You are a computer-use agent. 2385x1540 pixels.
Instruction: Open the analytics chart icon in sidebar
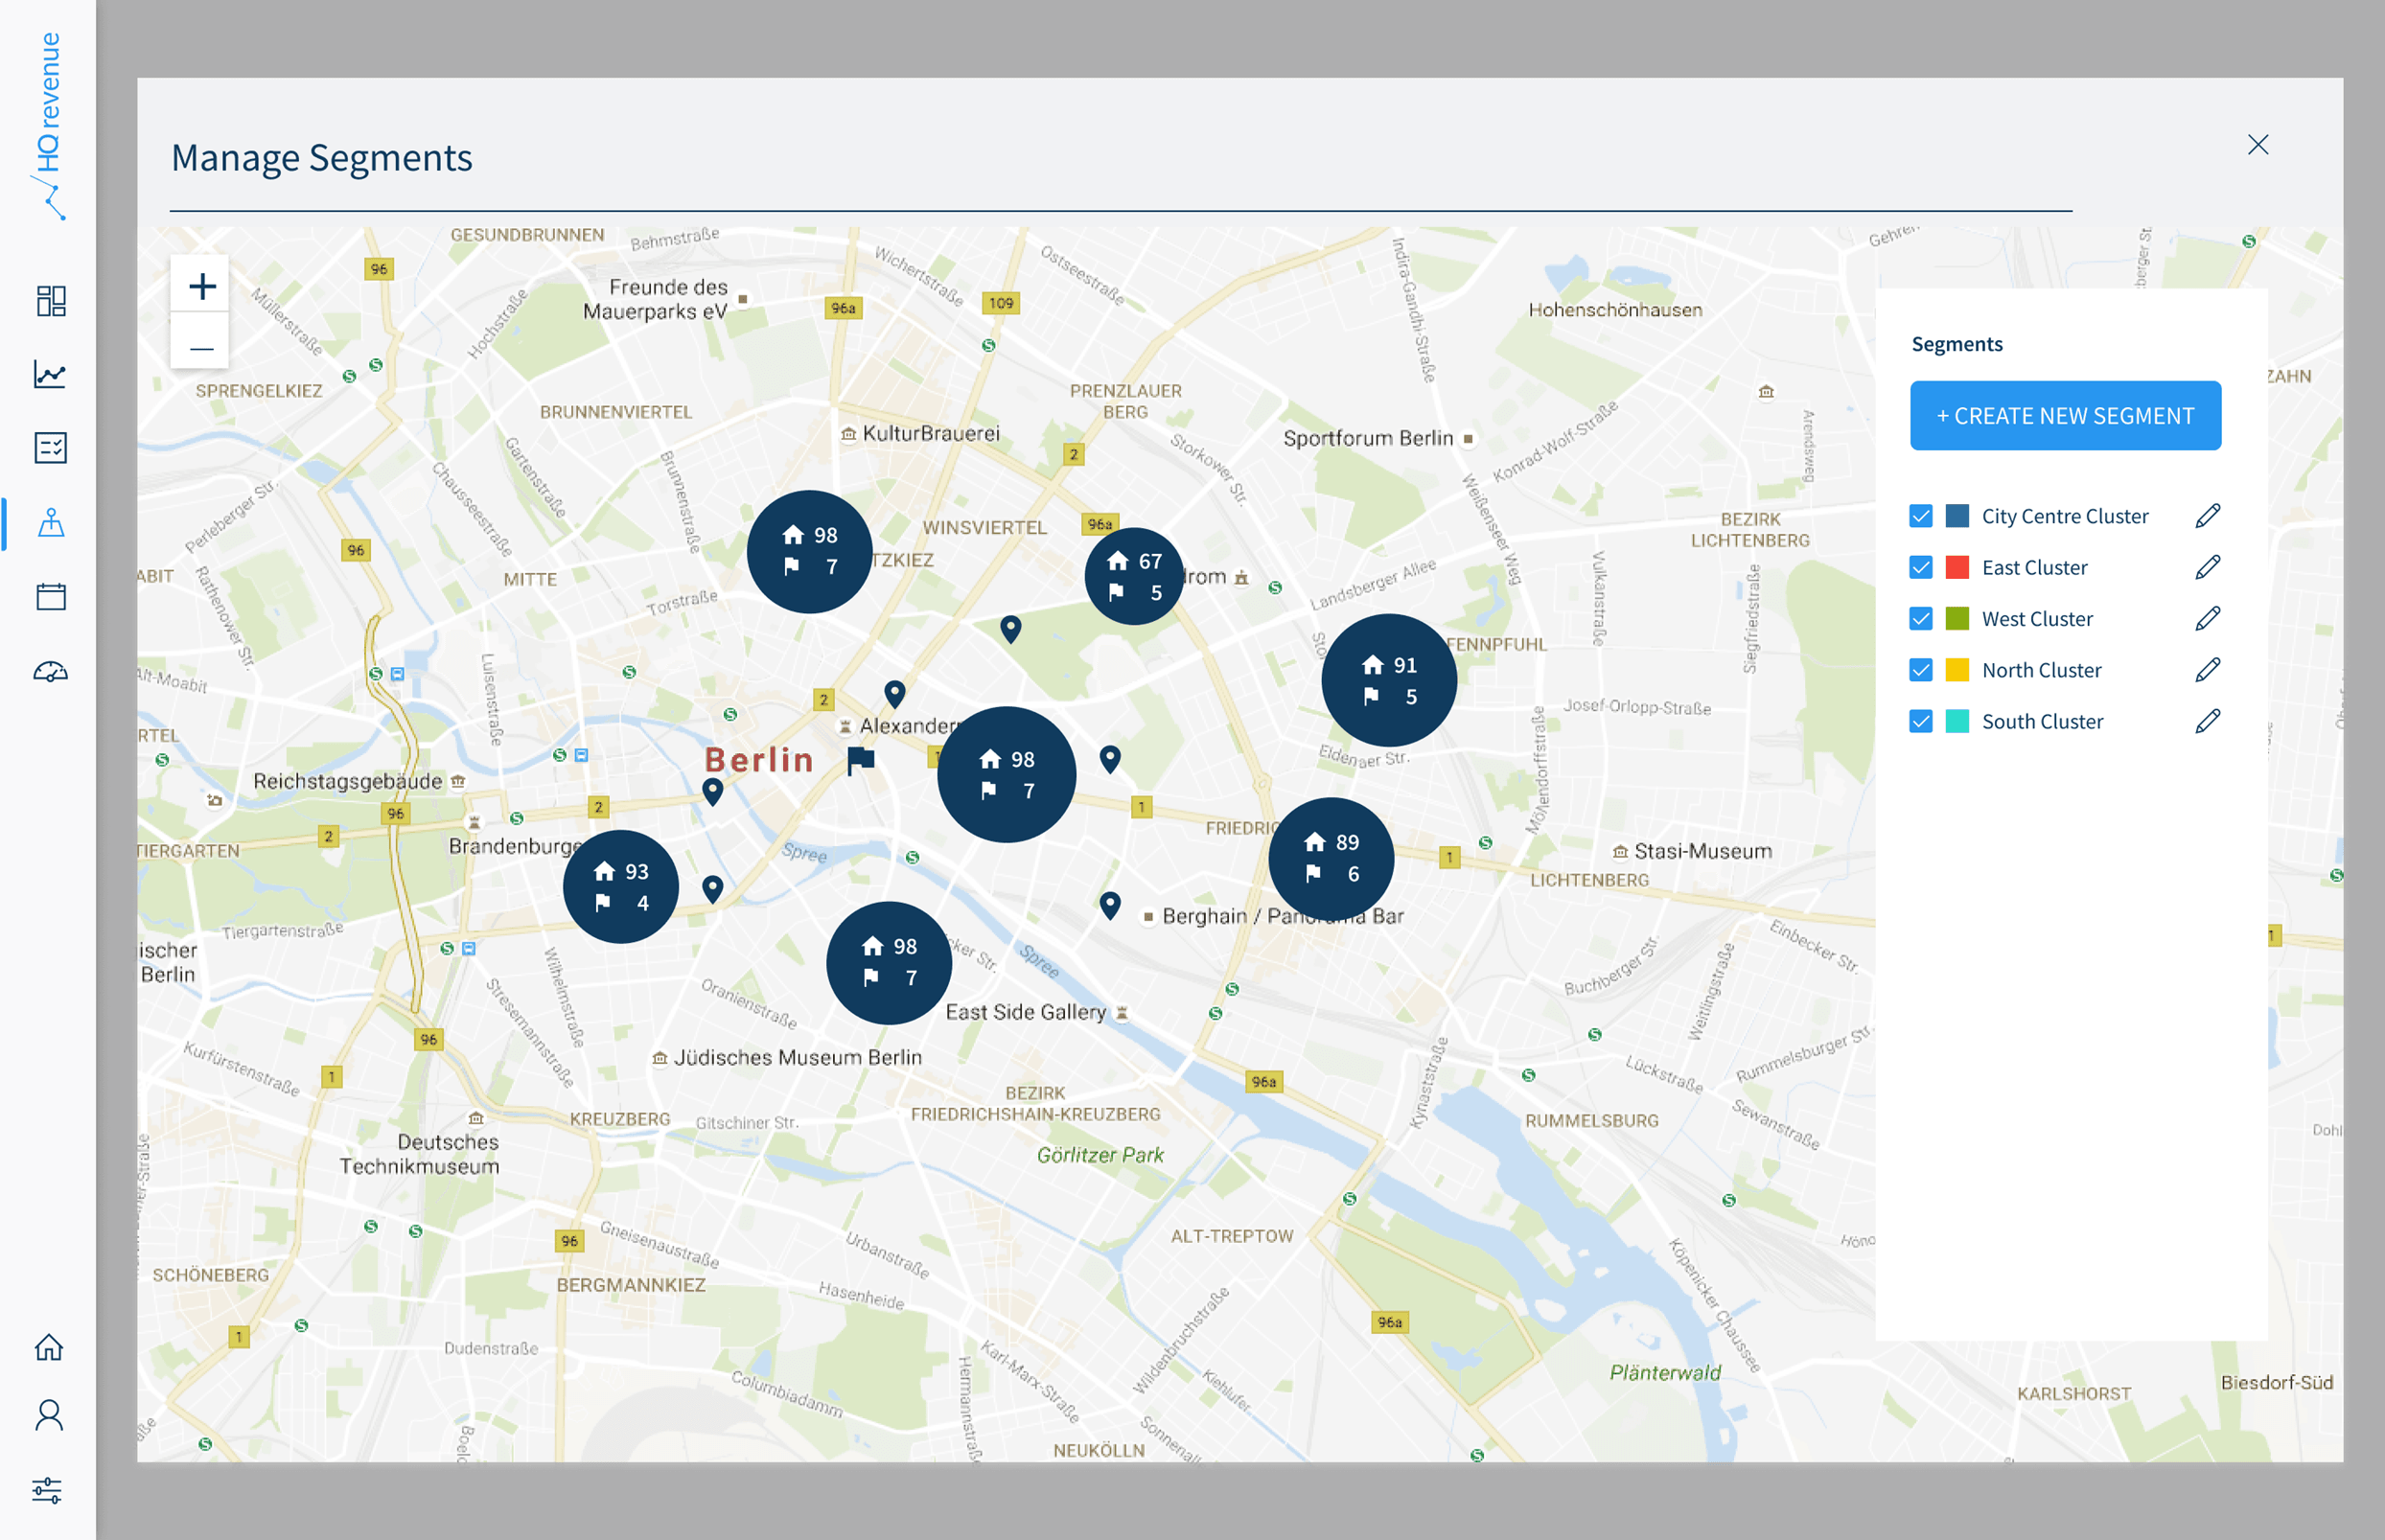[x=51, y=374]
